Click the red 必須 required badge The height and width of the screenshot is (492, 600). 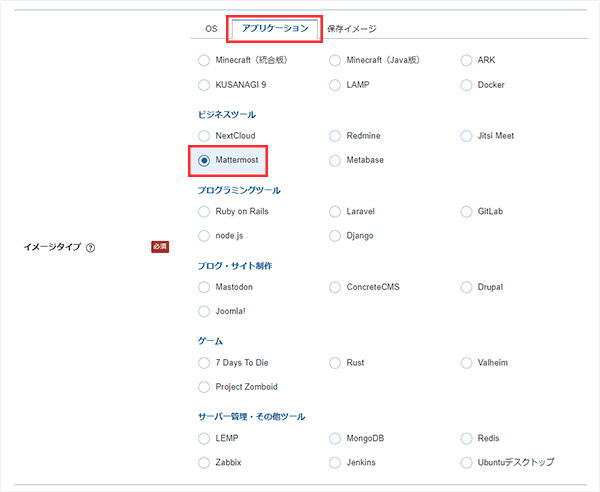click(160, 247)
